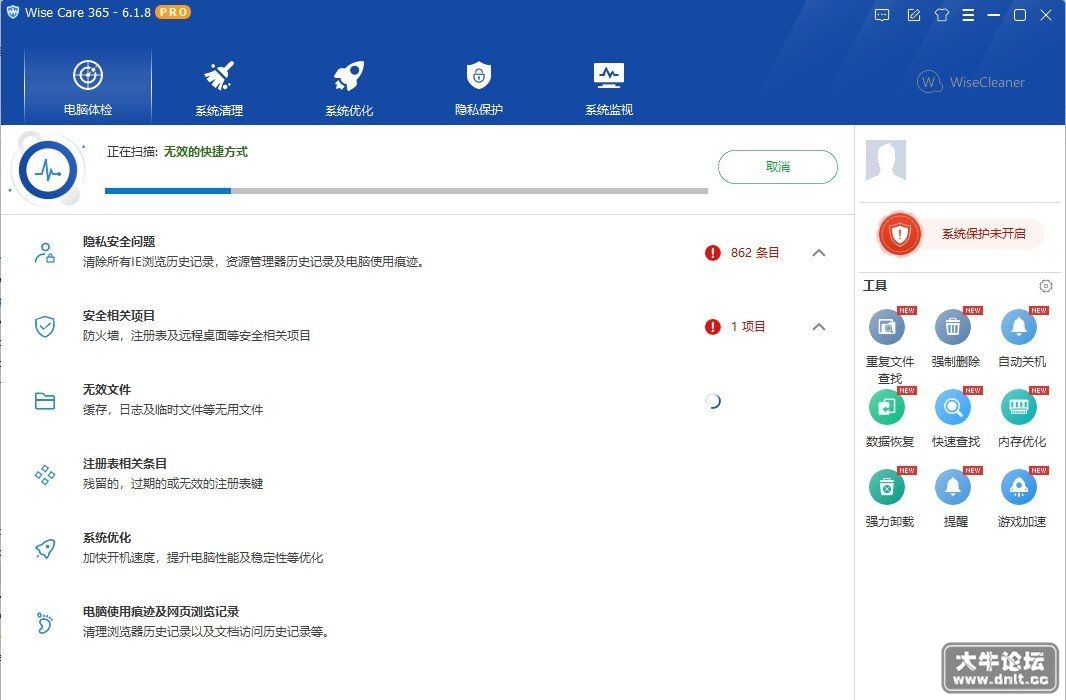Open the 系统优化 tab
Image resolution: width=1066 pixels, height=700 pixels.
349,86
